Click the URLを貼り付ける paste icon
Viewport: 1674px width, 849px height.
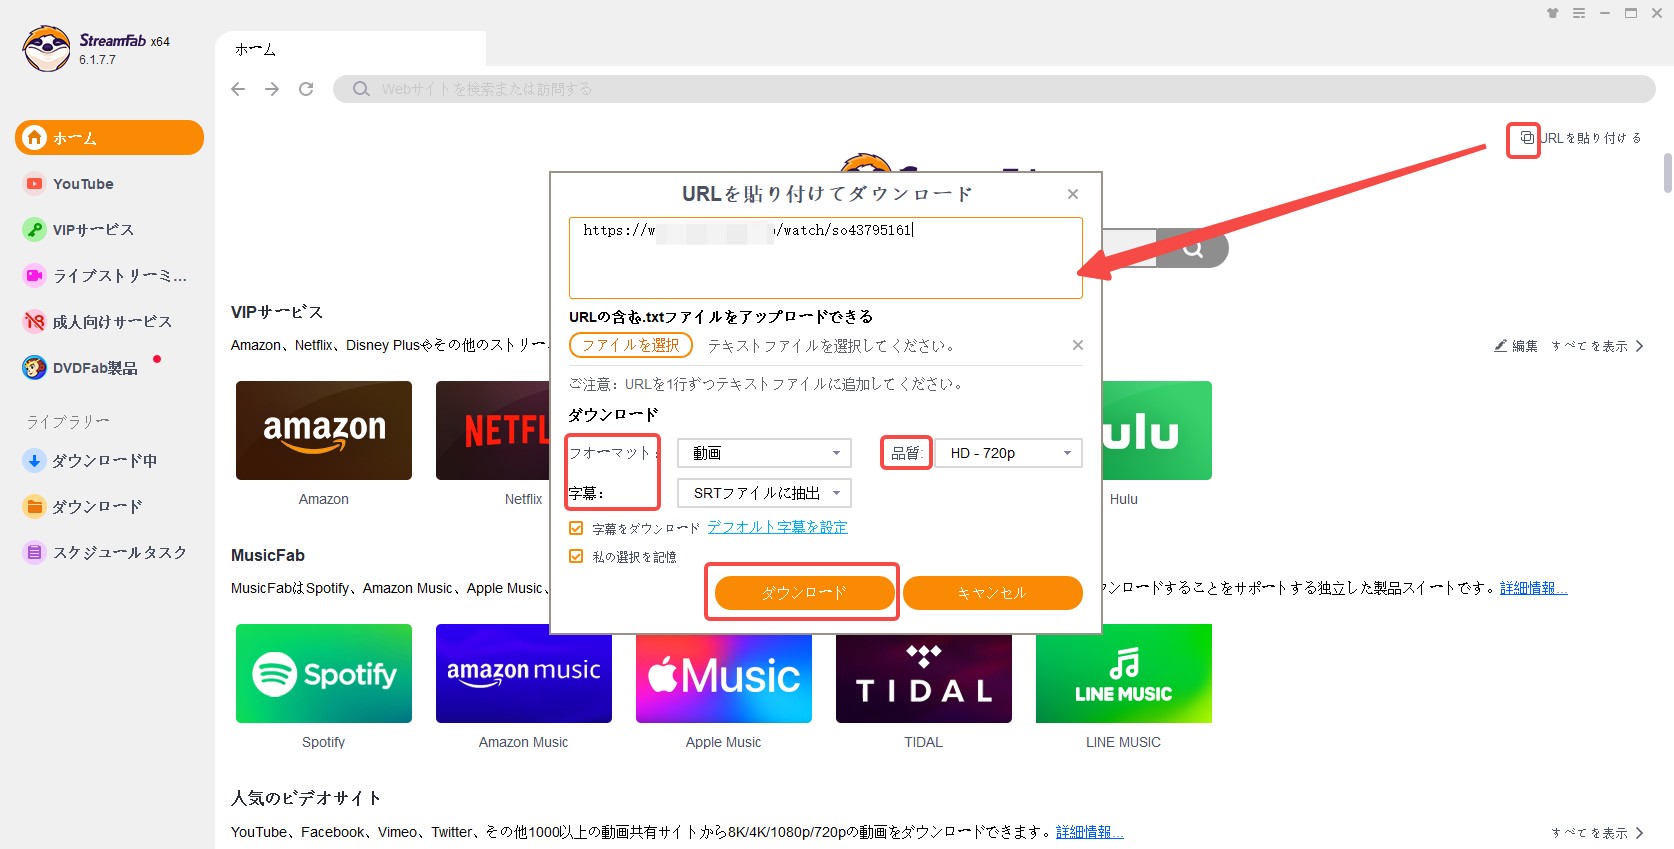tap(1527, 138)
